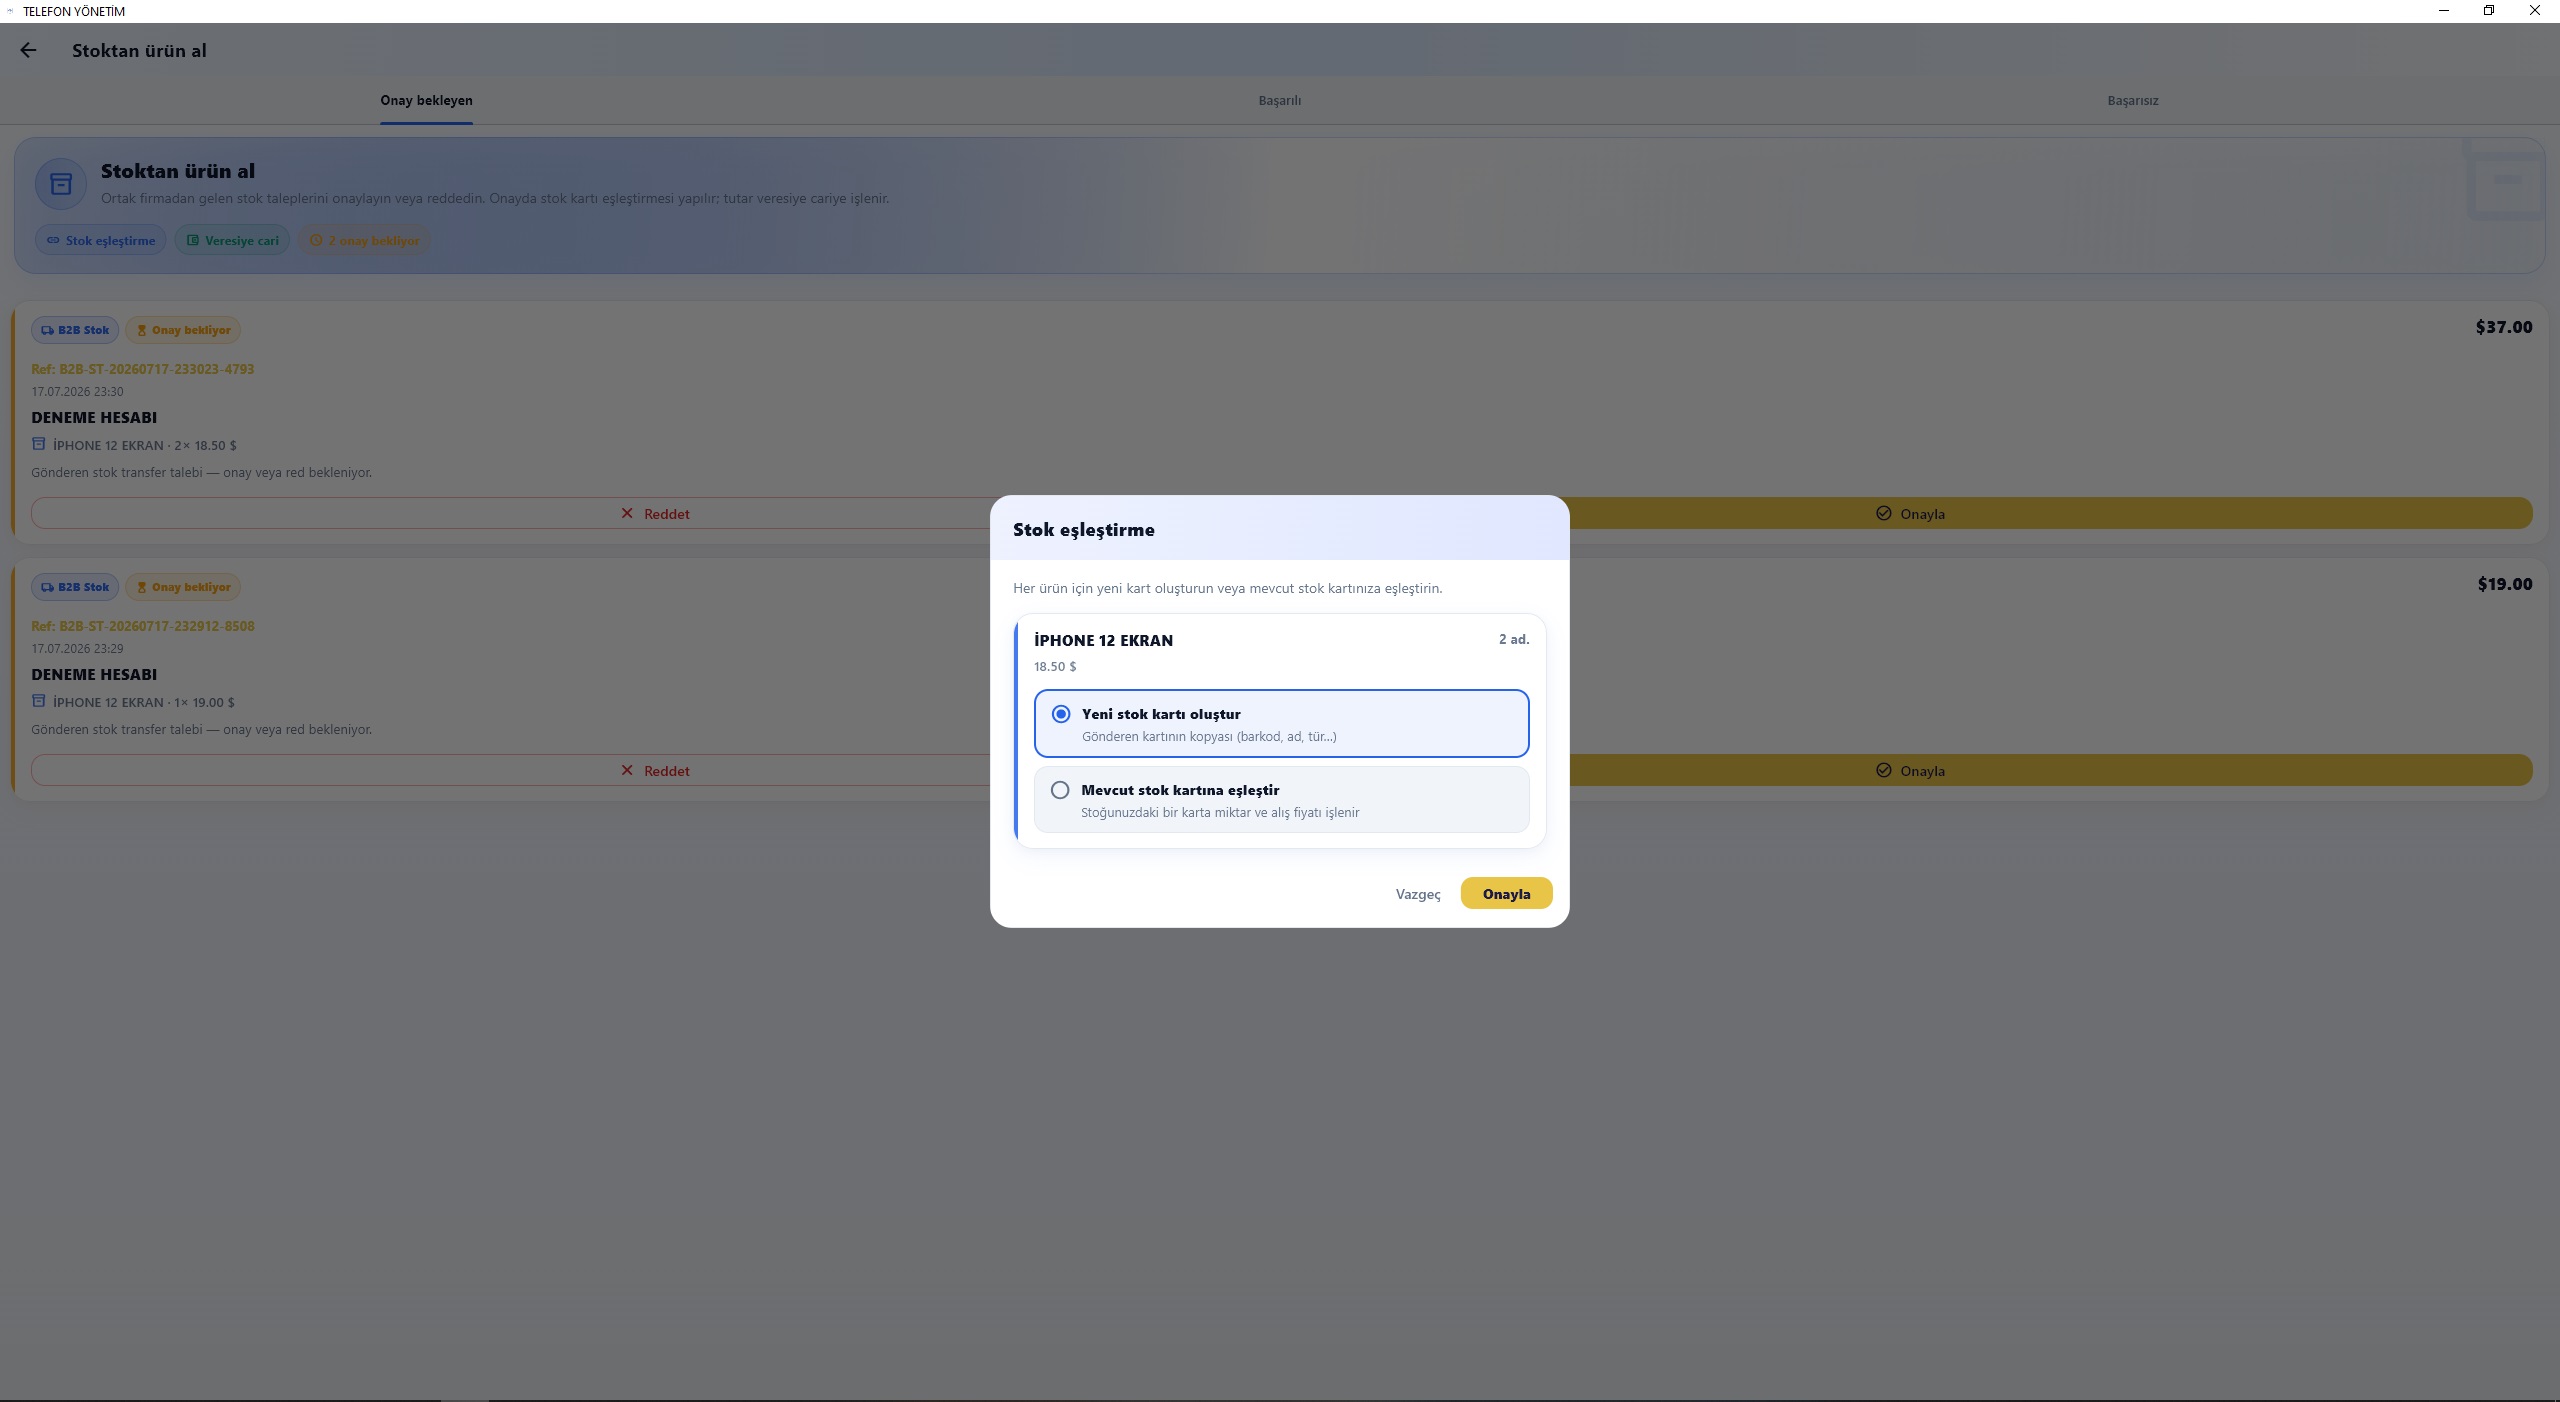Image resolution: width=2560 pixels, height=1402 pixels.
Task: Click the $19.00 amount
Action: click(x=2505, y=584)
